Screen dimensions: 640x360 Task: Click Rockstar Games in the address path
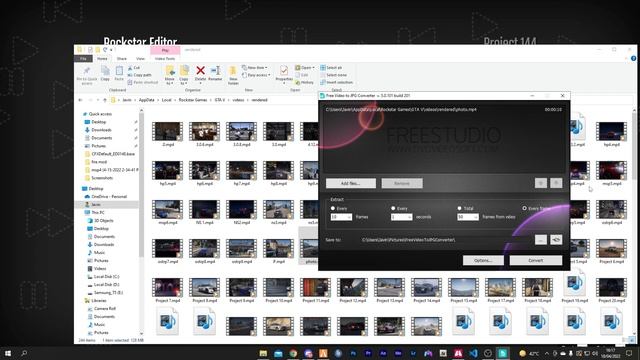click(x=193, y=100)
